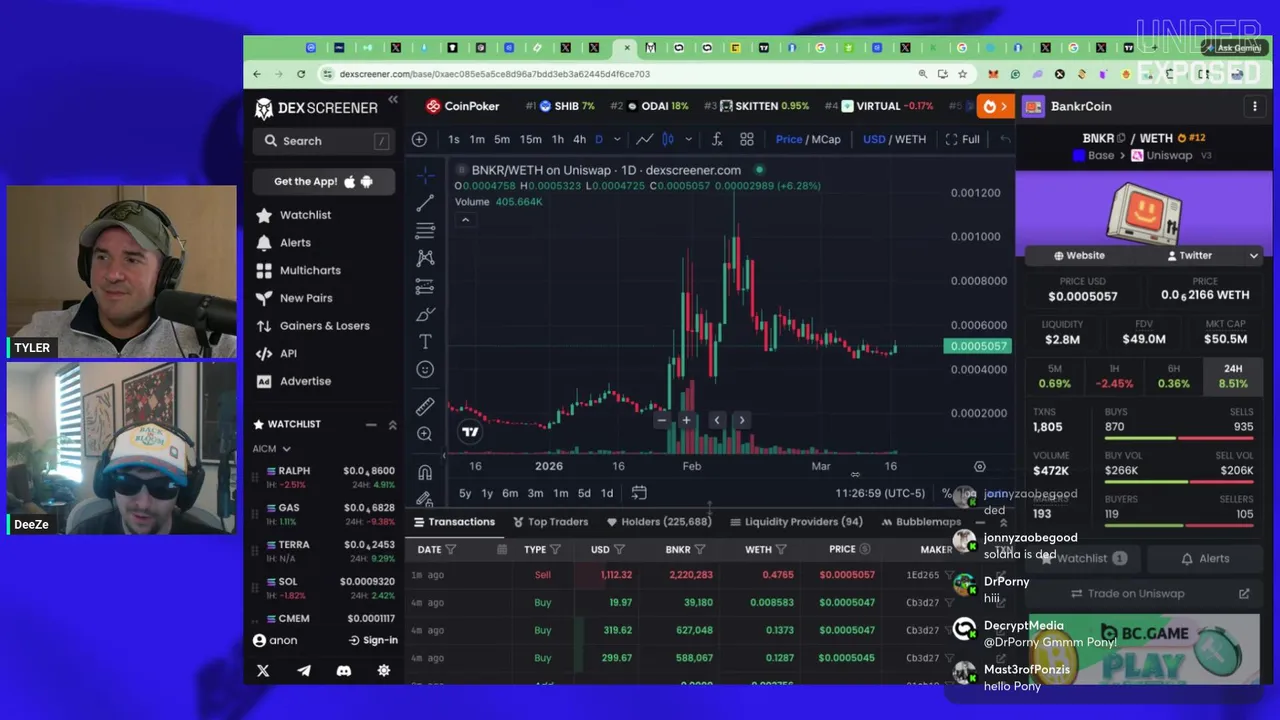Select the chart zoom-in tool

click(425, 434)
